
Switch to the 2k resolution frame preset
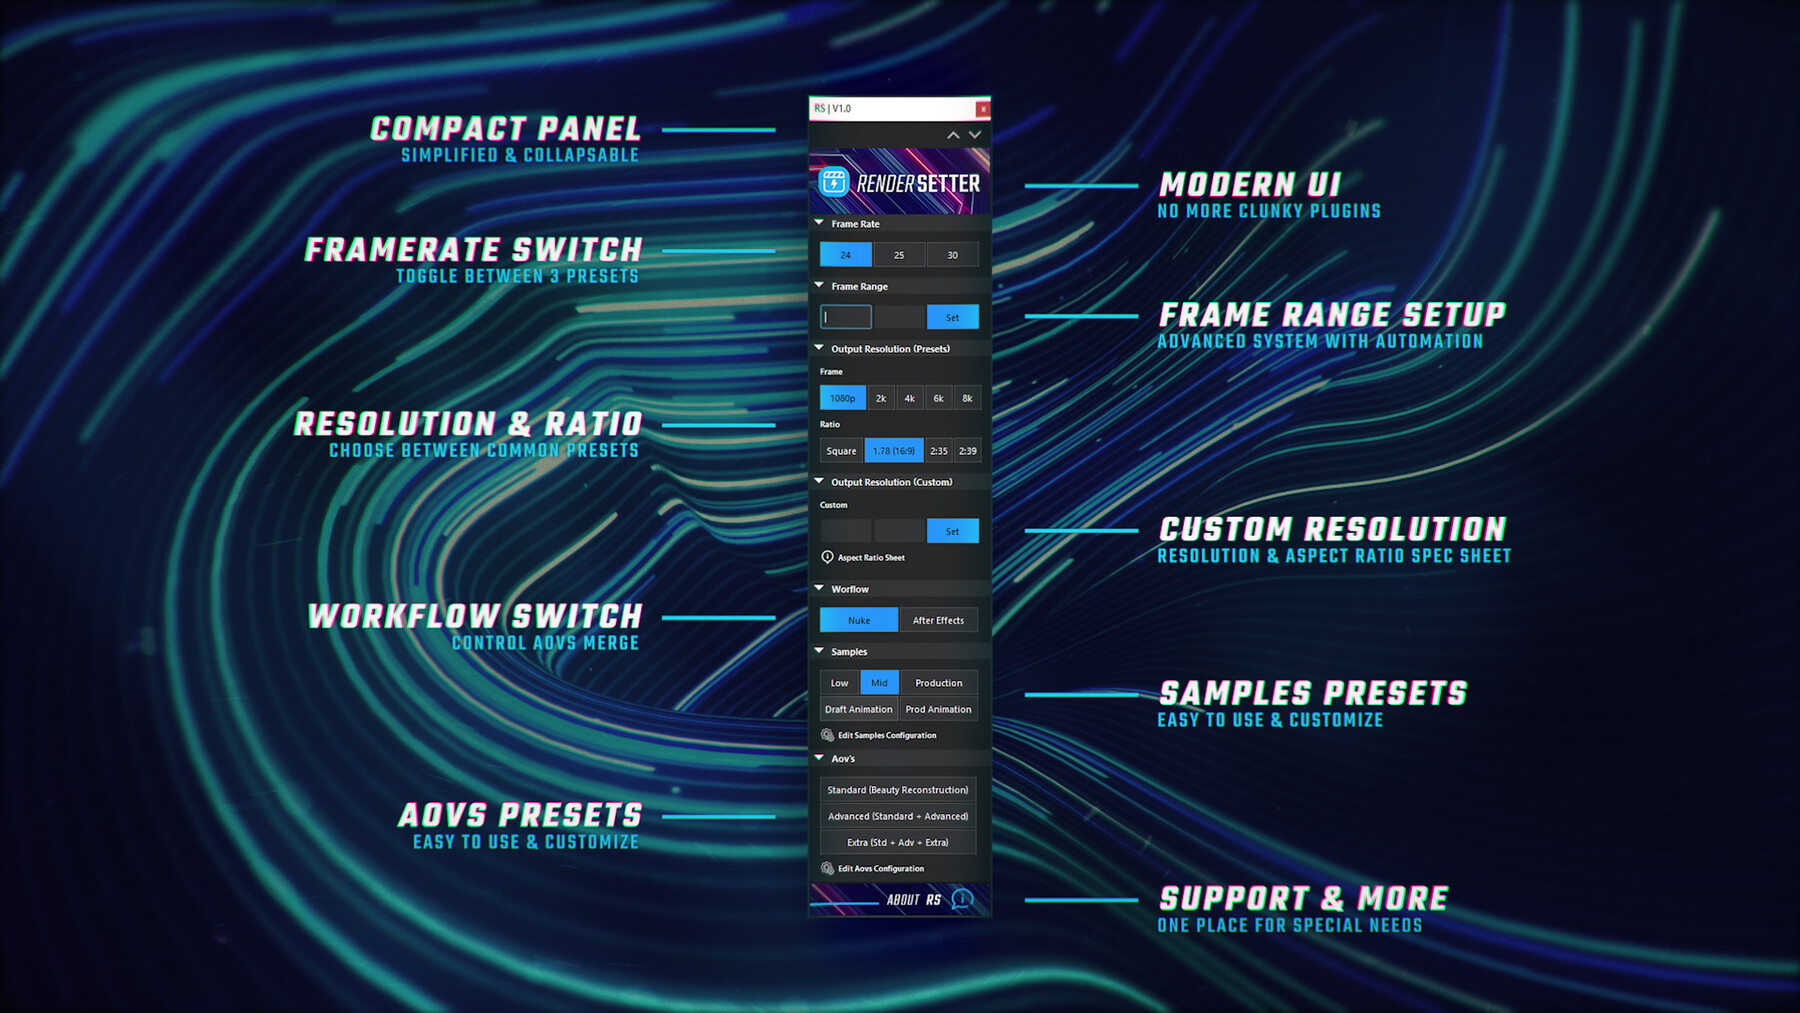point(880,397)
